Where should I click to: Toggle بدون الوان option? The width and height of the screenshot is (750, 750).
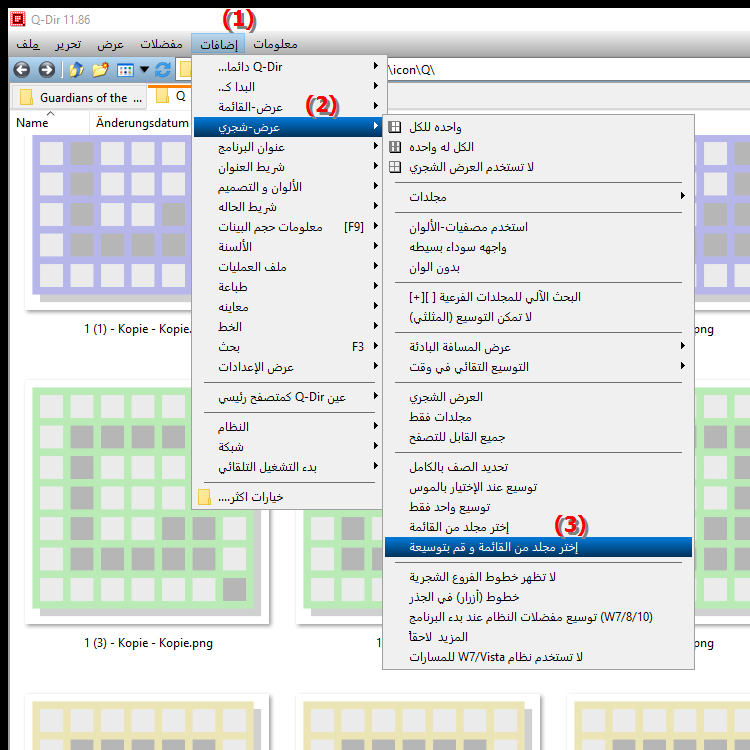tap(538, 267)
